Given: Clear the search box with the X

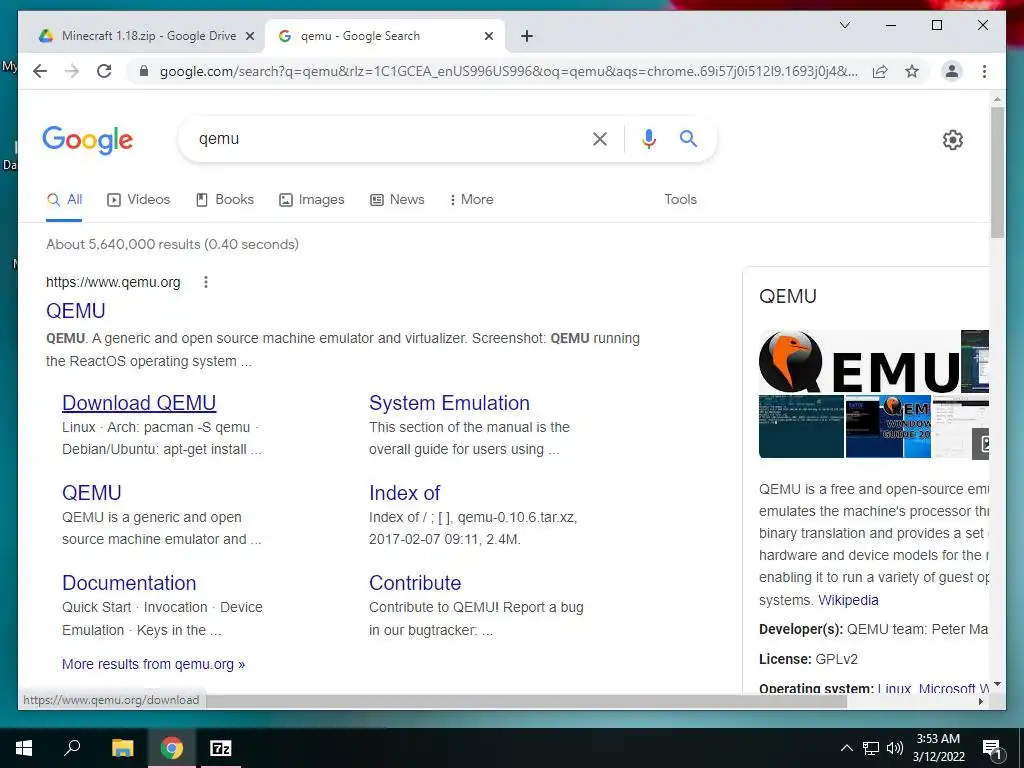Looking at the screenshot, I should (600, 138).
